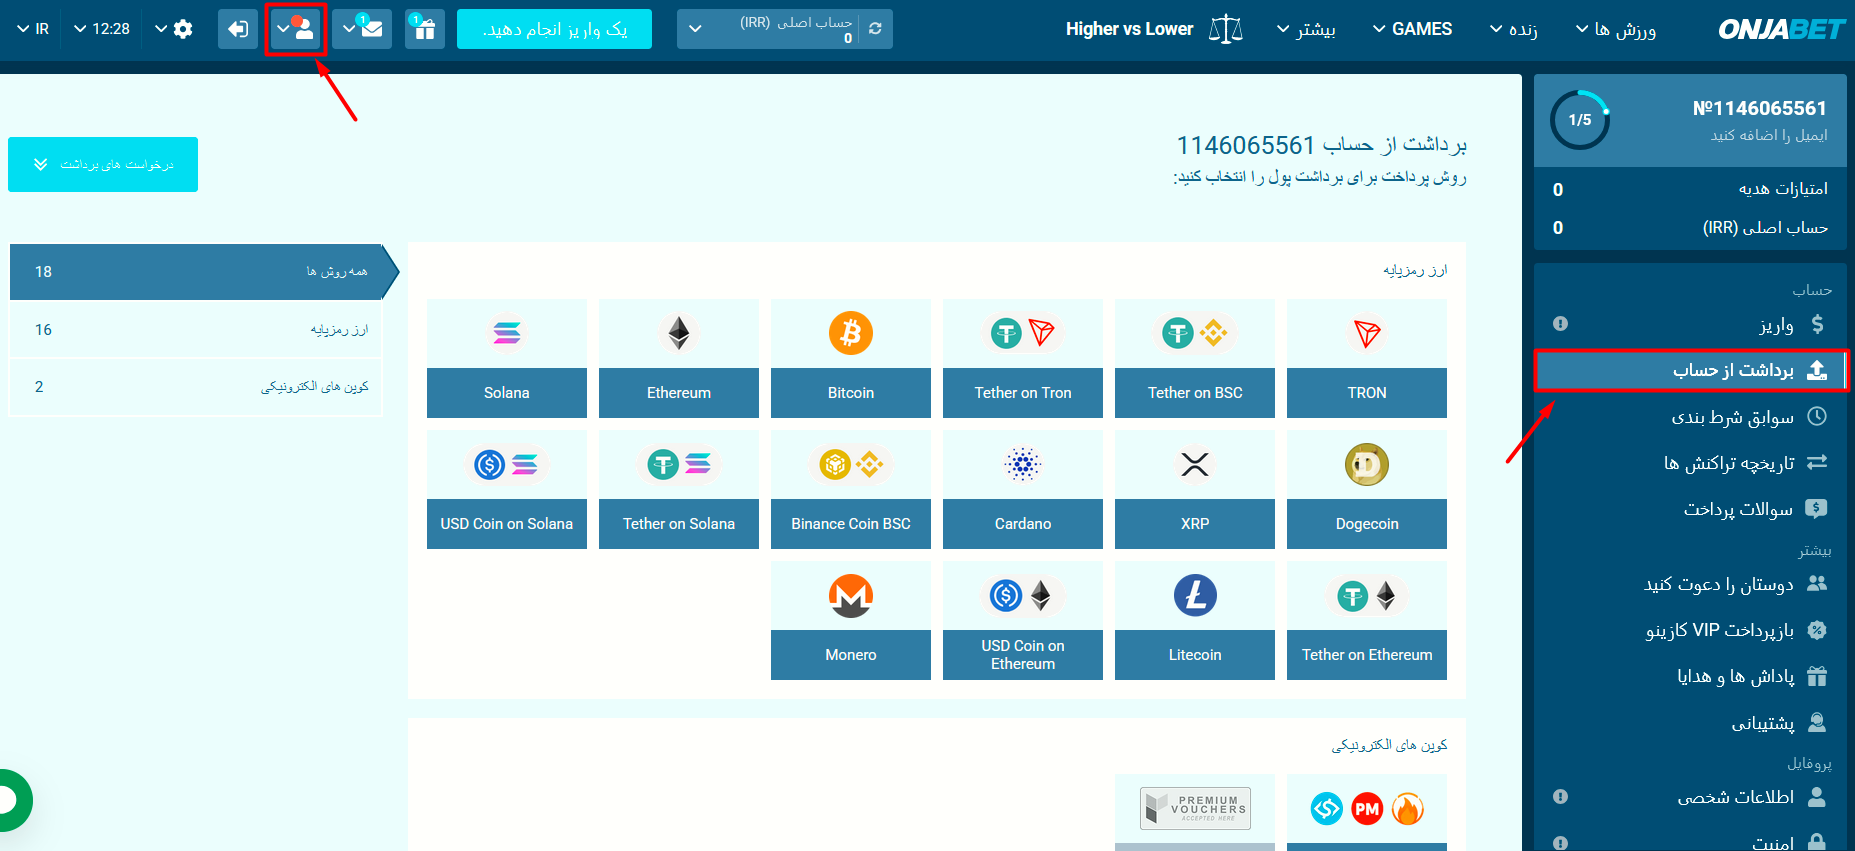The image size is (1855, 851).
Task: Open تاریخچه تراکنش ها transaction history
Action: [1690, 462]
